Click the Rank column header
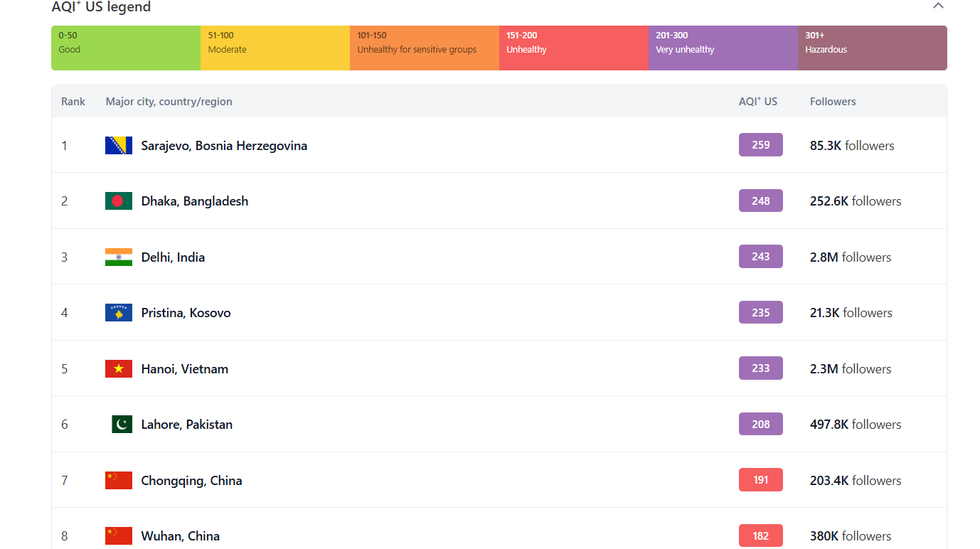This screenshot has height=549, width=980. [73, 102]
